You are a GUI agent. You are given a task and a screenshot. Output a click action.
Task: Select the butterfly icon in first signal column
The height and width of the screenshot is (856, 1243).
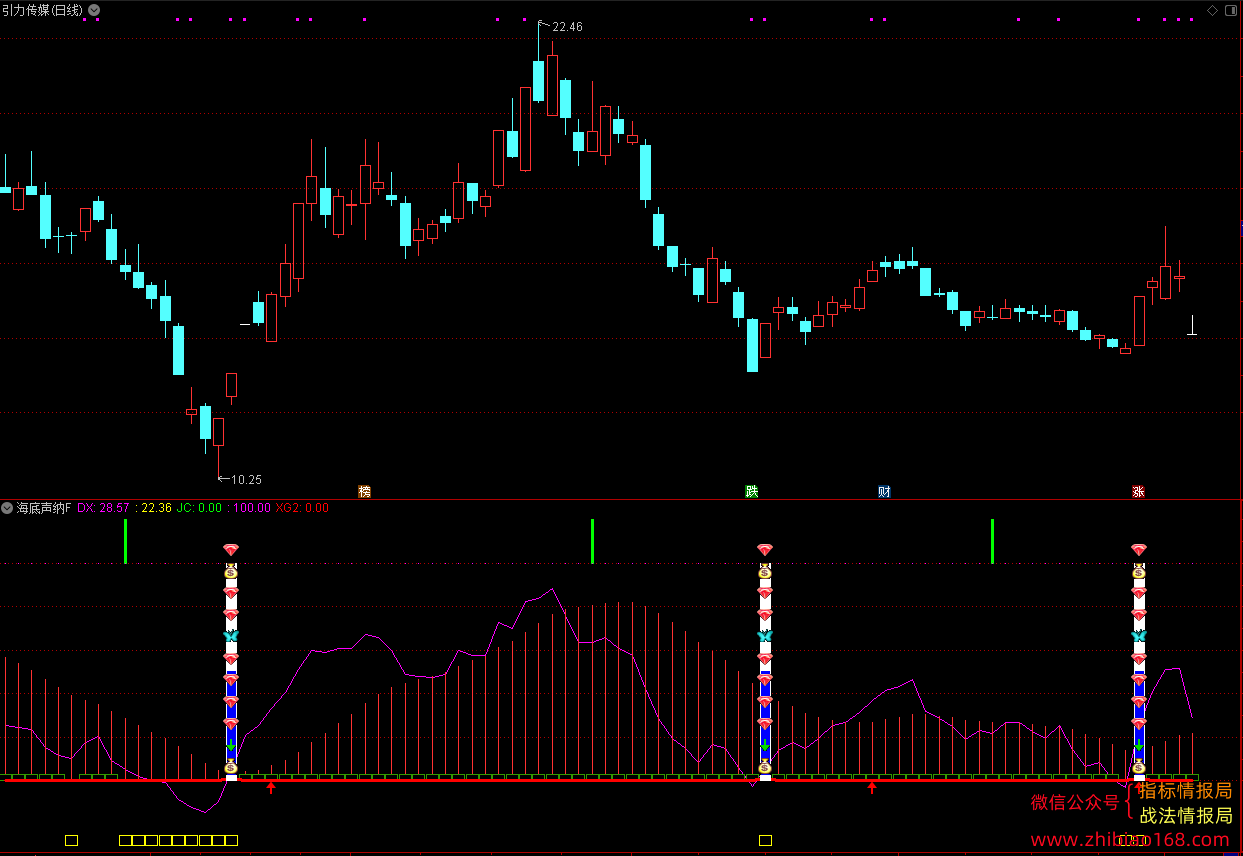(x=231, y=636)
